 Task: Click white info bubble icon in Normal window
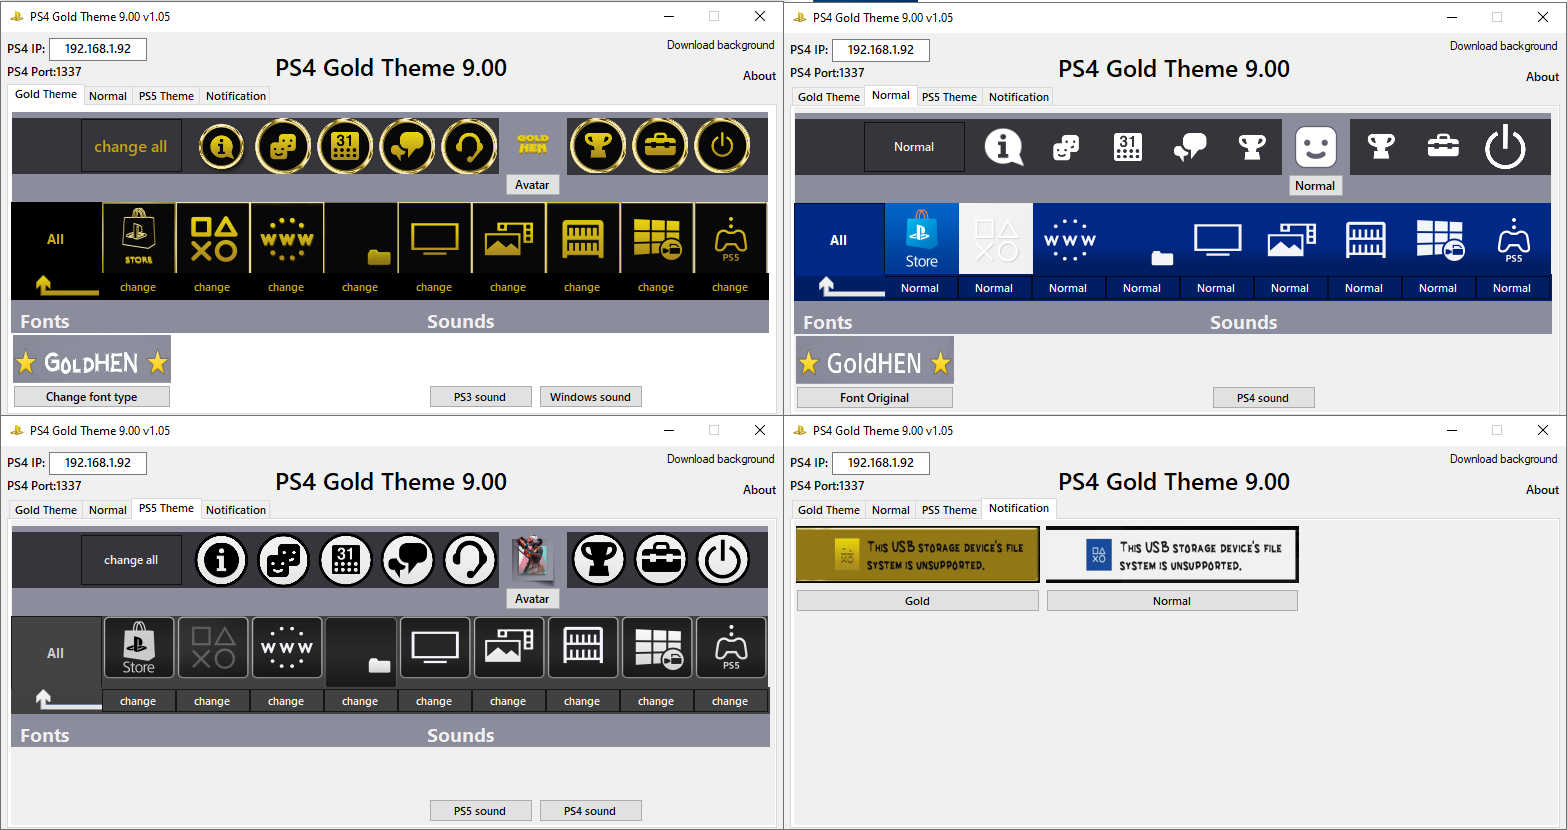point(1004,147)
